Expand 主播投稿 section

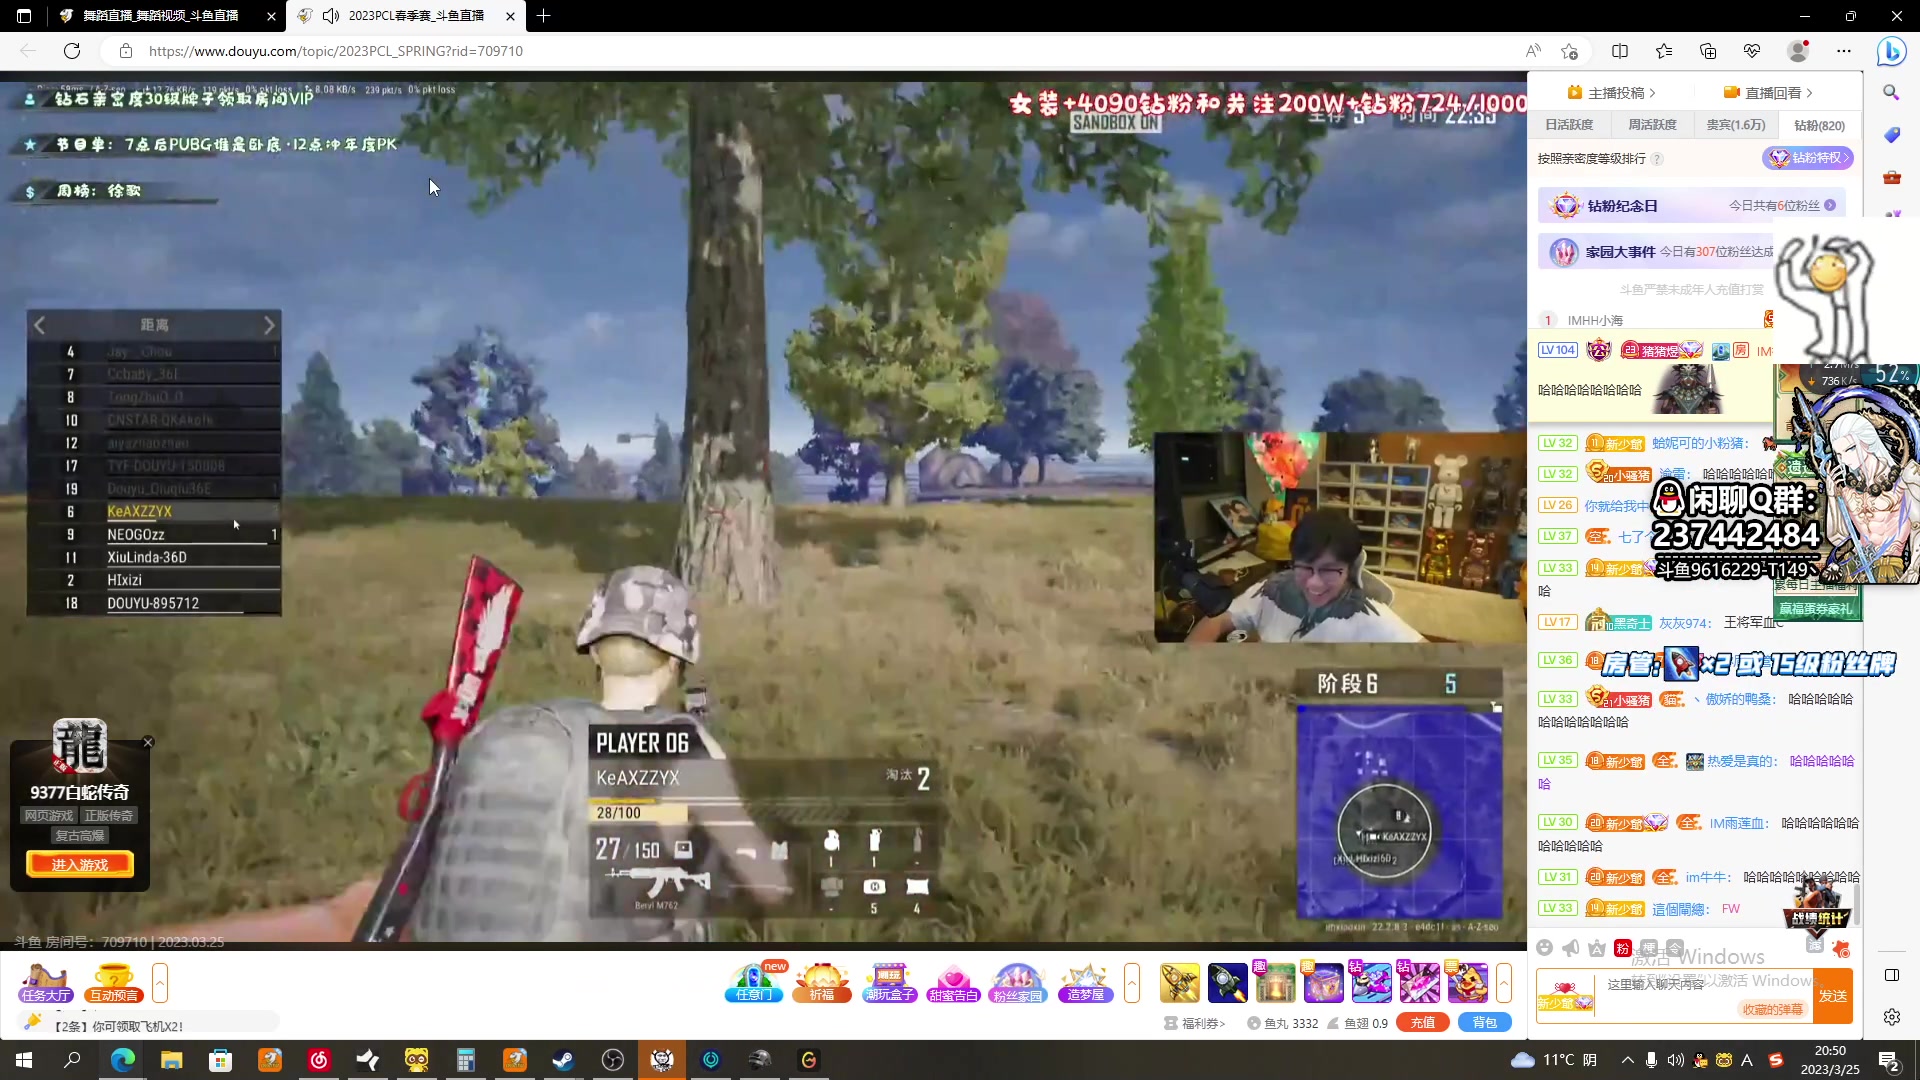click(1611, 93)
